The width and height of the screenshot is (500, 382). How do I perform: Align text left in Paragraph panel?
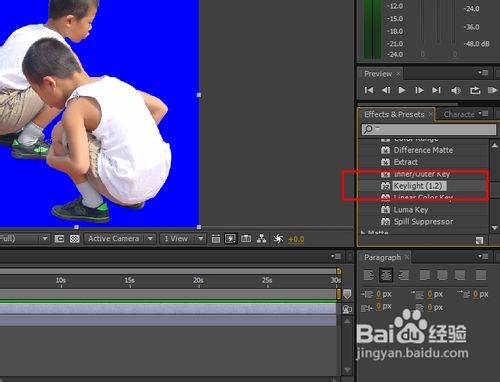coord(369,275)
